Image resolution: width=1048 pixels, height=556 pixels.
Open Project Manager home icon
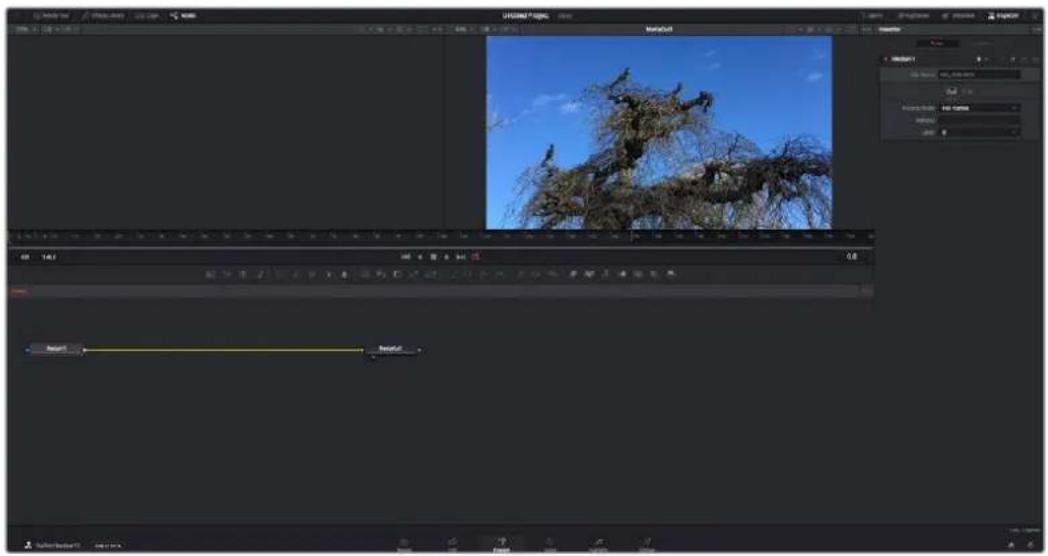[x=1011, y=545]
